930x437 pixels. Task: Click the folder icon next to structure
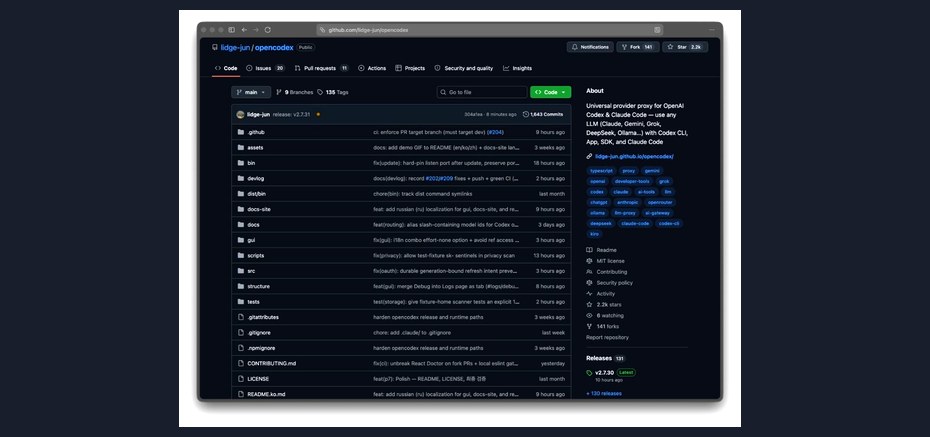coord(241,286)
